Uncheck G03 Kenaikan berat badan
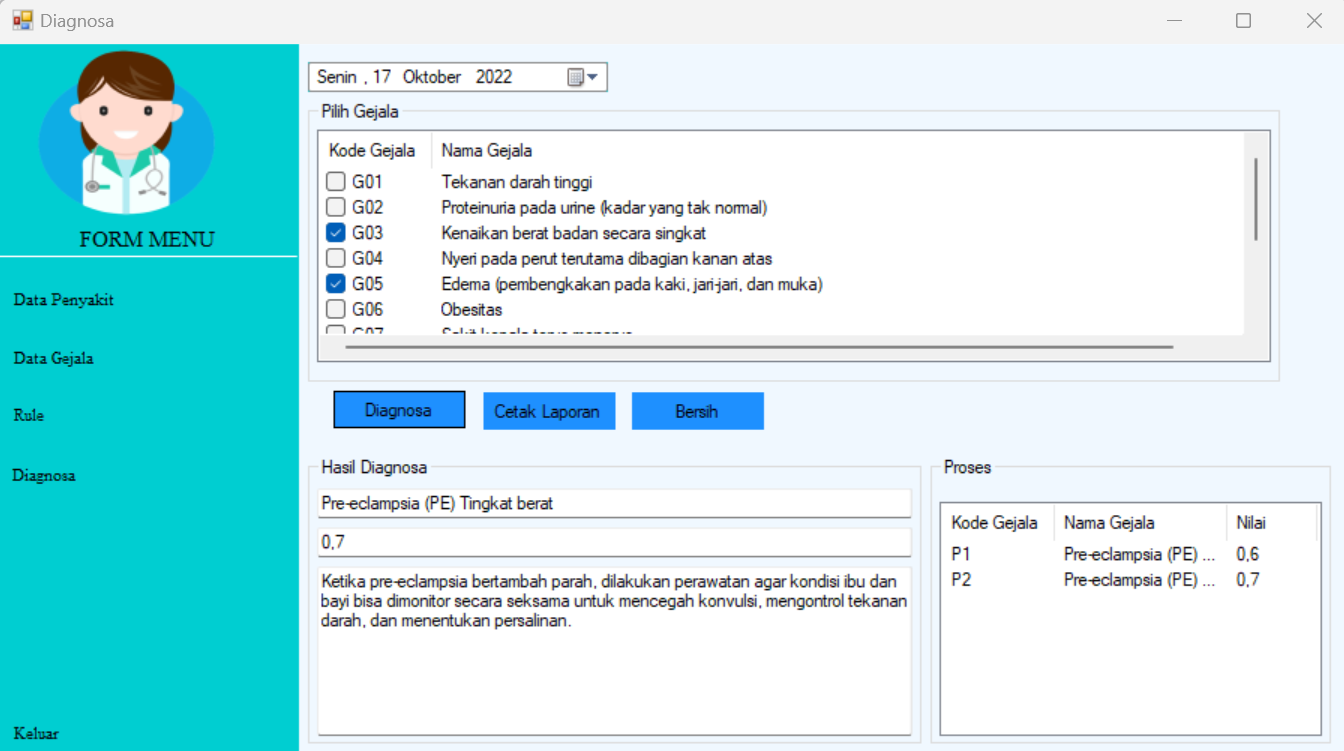Image resolution: width=1344 pixels, height=751 pixels. [x=335, y=232]
